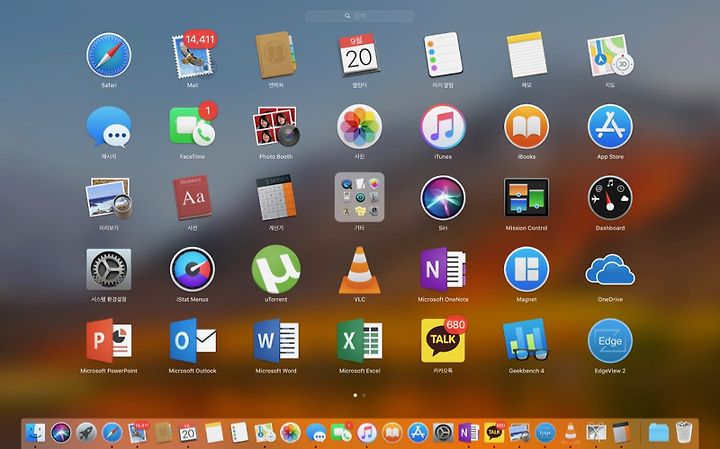Click the Launchpad rocket in the Dock
Screen dimensions: 720x449
click(x=86, y=432)
